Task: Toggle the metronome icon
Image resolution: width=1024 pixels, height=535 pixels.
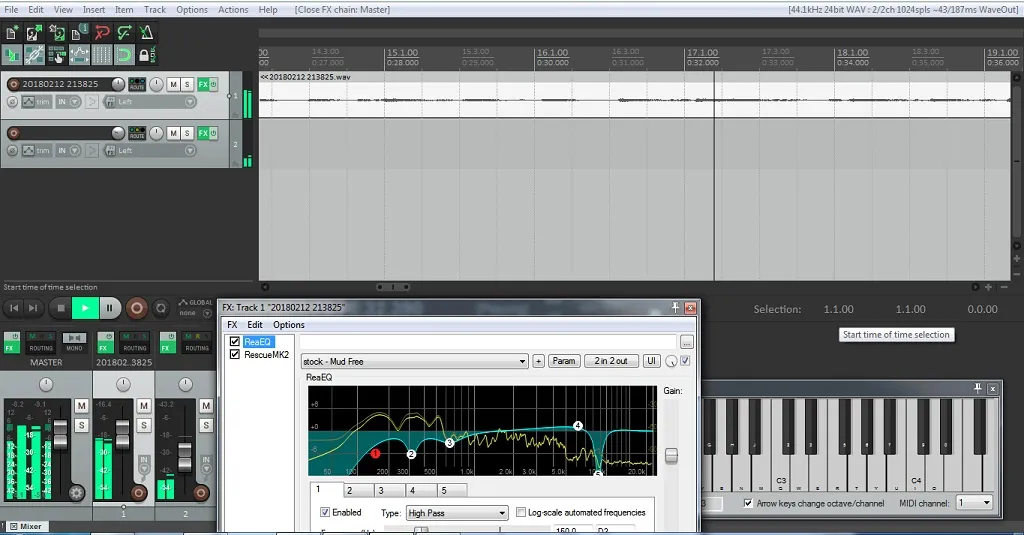Action: pyautogui.click(x=146, y=33)
